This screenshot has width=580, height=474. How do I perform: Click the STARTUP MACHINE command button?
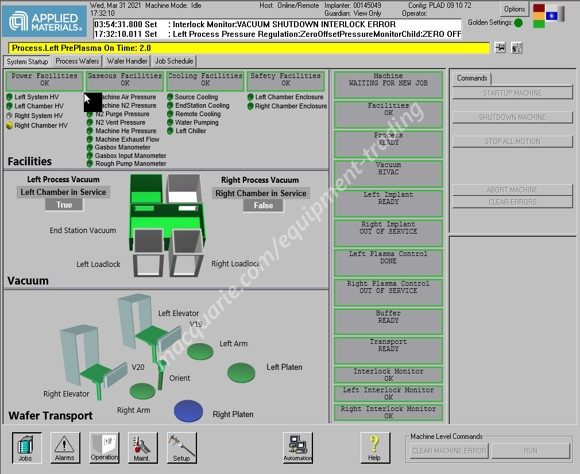512,93
